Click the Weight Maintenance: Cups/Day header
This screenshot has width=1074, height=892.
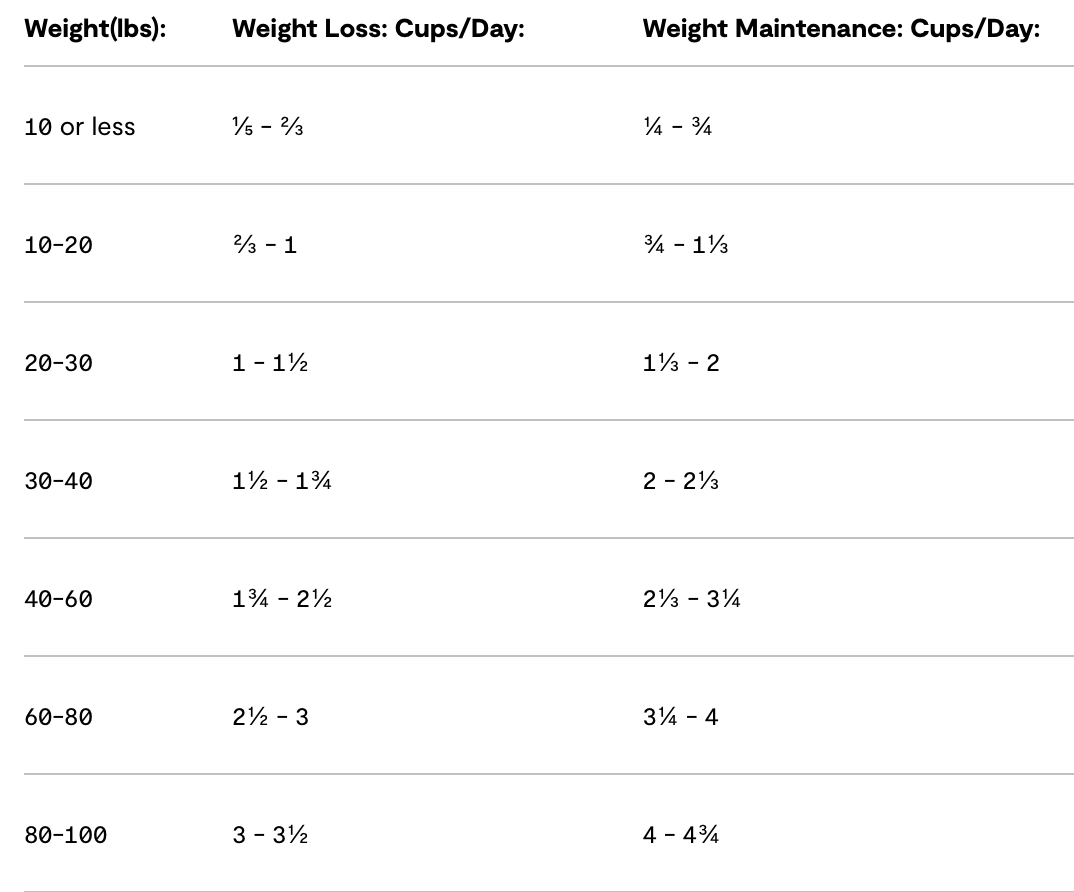pos(841,29)
